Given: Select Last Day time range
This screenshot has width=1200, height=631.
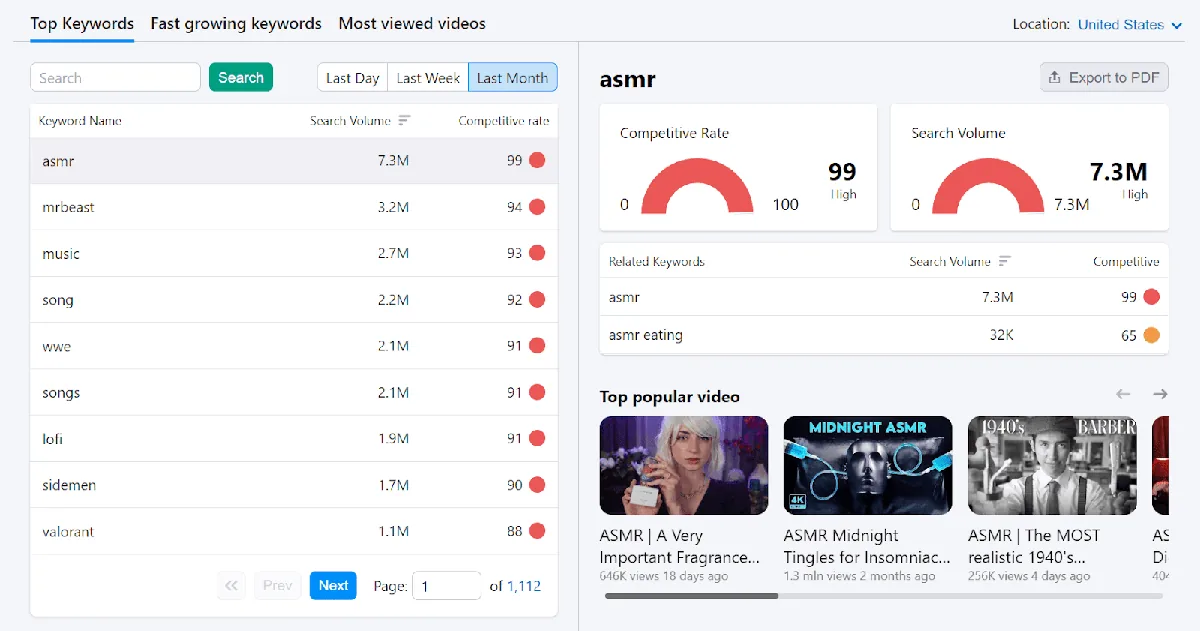Looking at the screenshot, I should 353,78.
